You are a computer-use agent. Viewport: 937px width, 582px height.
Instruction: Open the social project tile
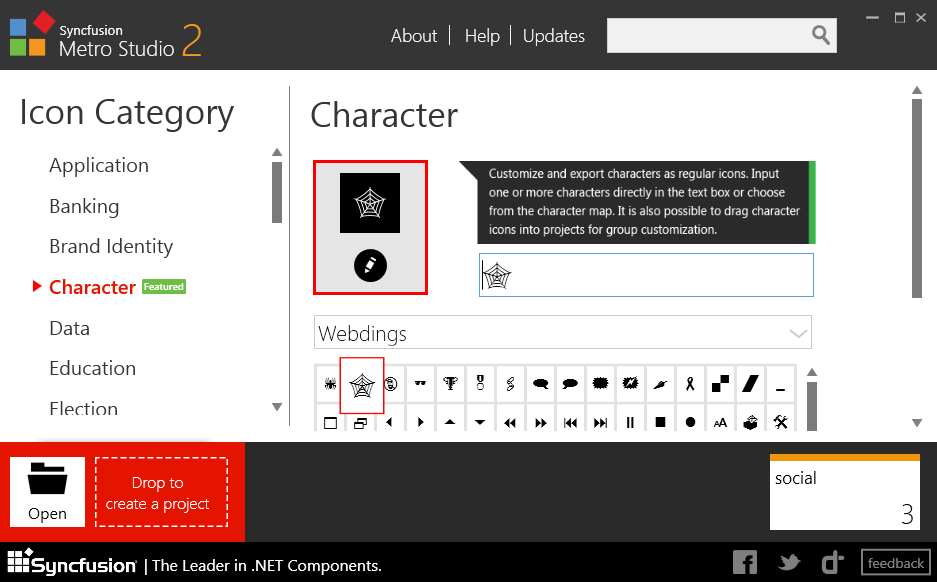pos(844,492)
